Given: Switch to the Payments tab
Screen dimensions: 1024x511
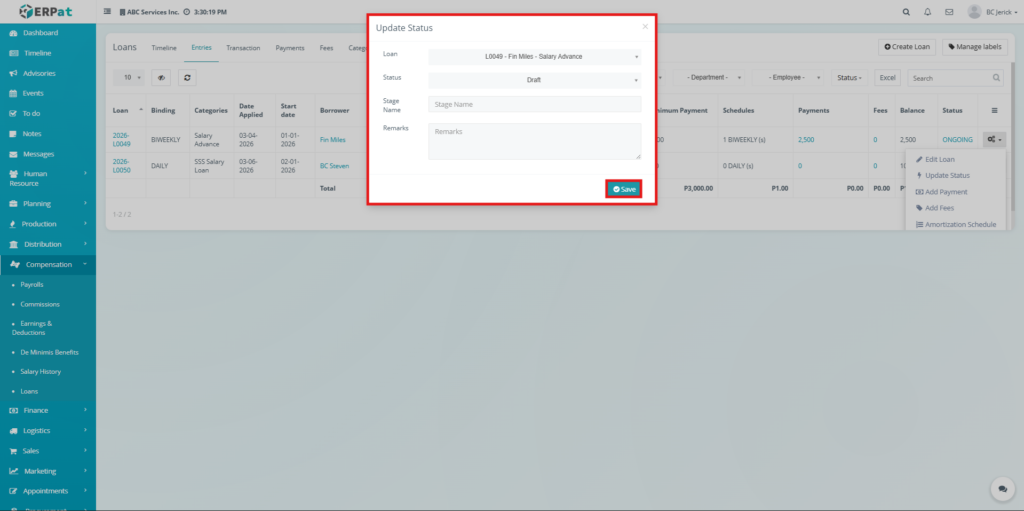Looking at the screenshot, I should (x=290, y=48).
